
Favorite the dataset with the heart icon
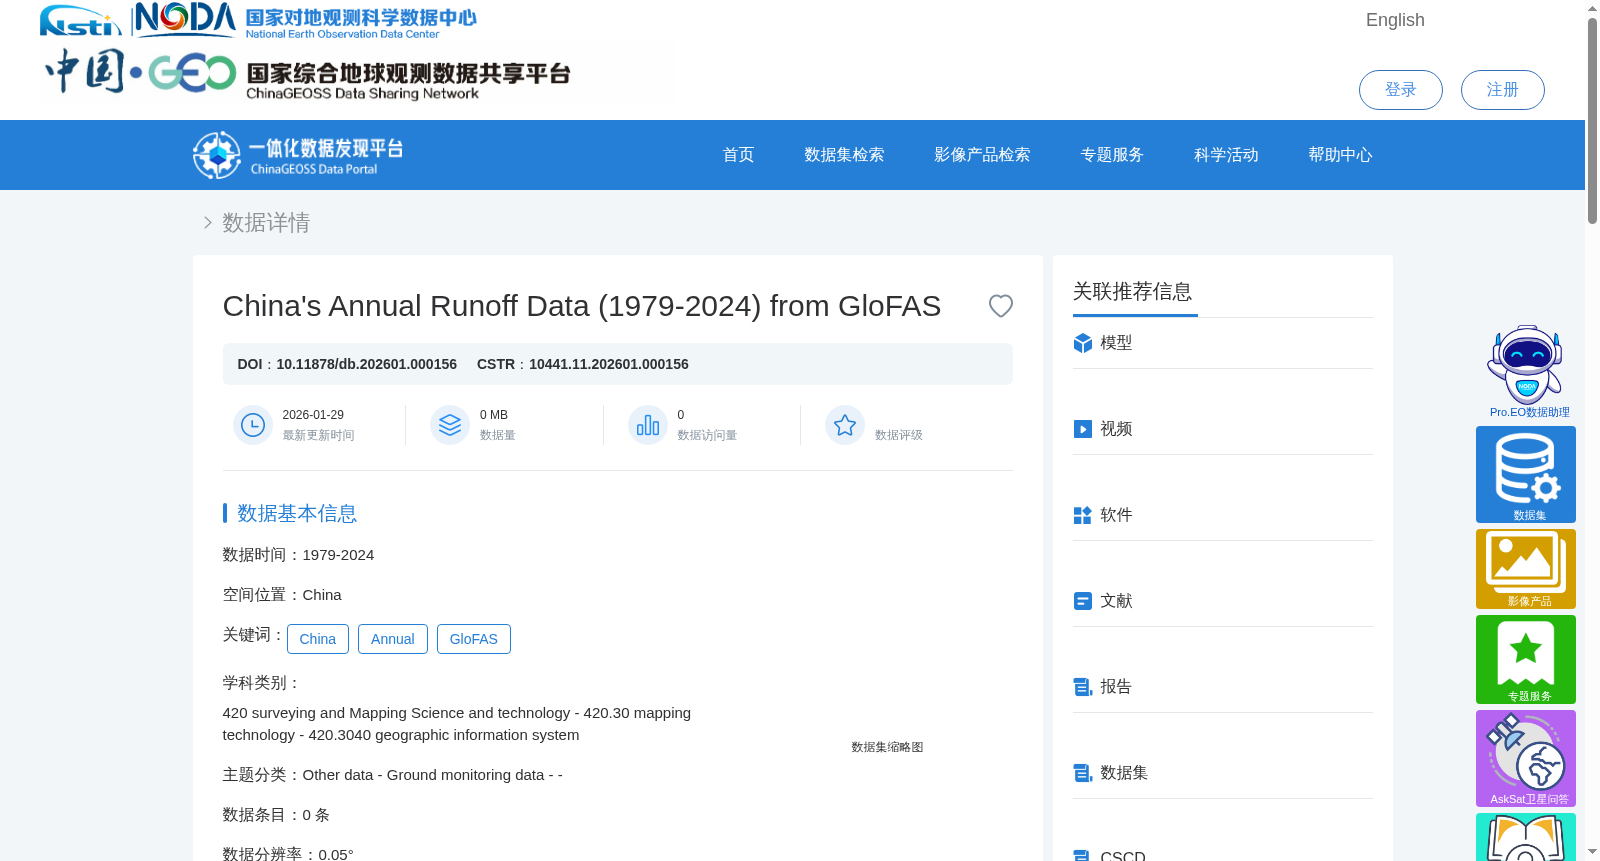1001,306
